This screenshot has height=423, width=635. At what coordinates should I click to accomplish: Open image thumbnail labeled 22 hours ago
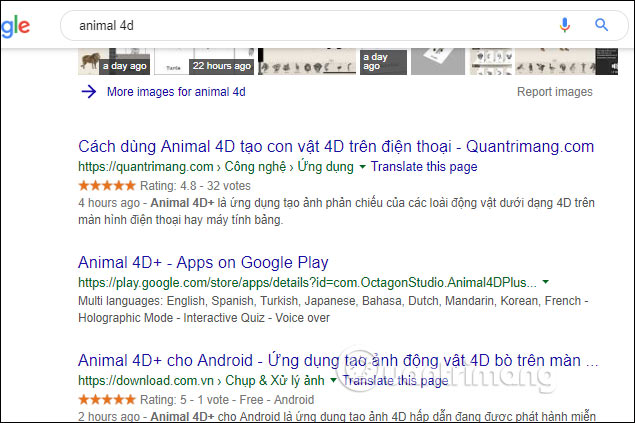(204, 62)
